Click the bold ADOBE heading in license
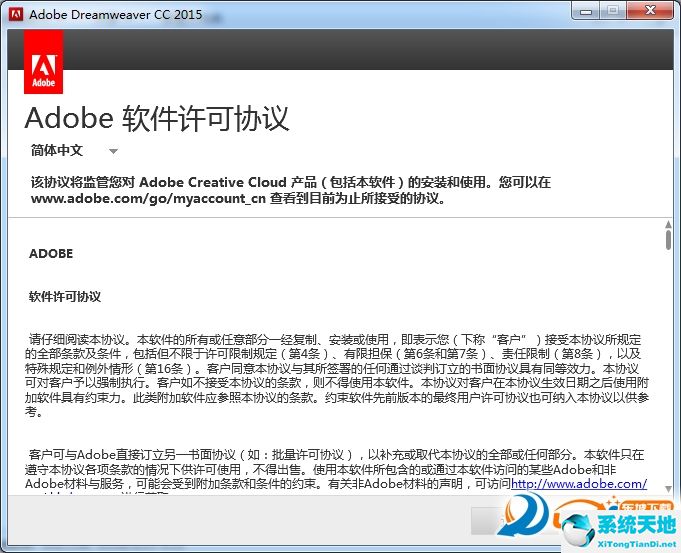 click(x=51, y=254)
